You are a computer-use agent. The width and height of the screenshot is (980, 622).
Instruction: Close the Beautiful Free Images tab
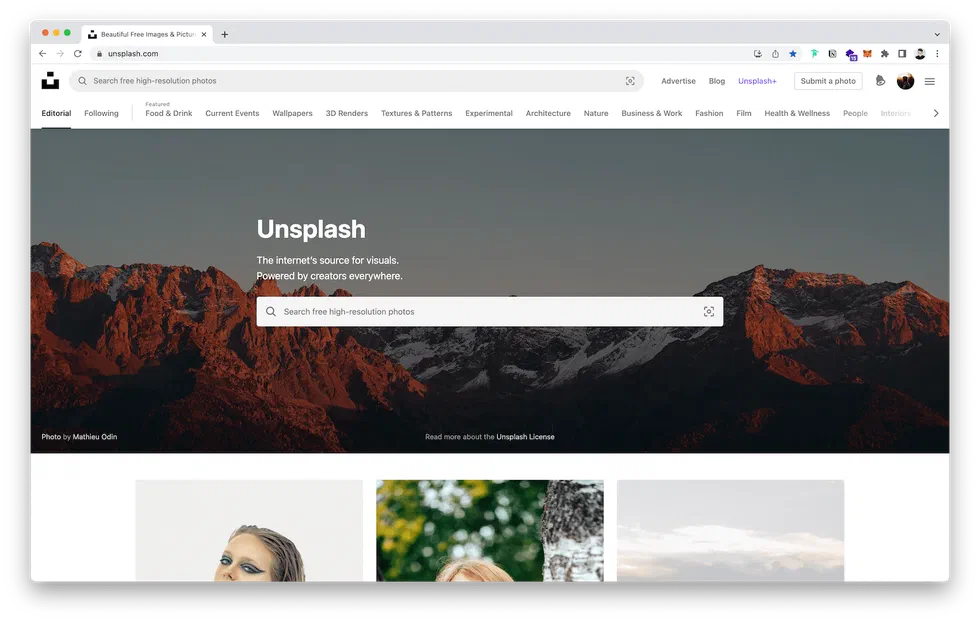click(x=204, y=34)
